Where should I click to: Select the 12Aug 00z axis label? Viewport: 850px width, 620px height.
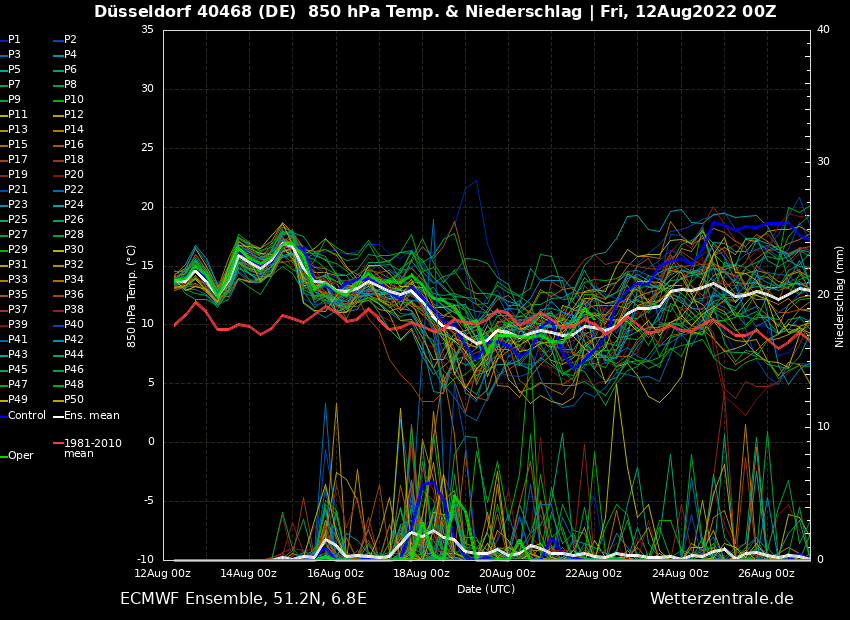pyautogui.click(x=163, y=573)
